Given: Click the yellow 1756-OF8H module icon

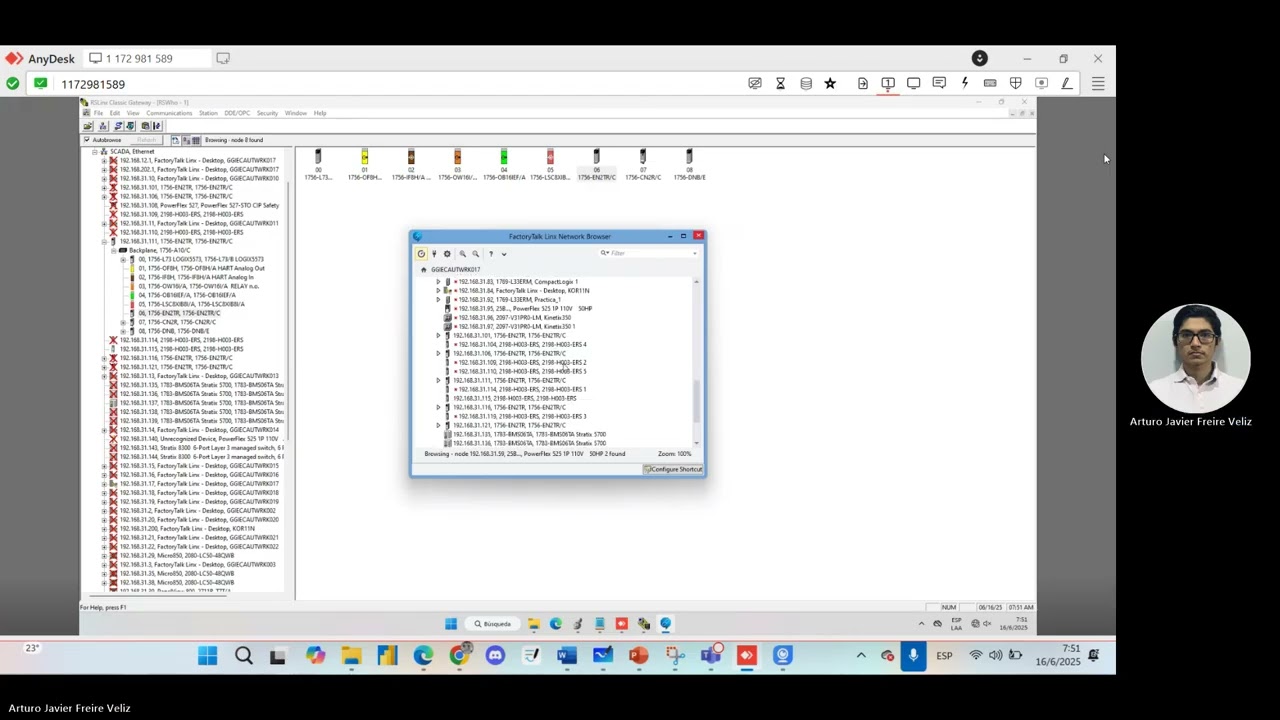Looking at the screenshot, I should [x=365, y=157].
